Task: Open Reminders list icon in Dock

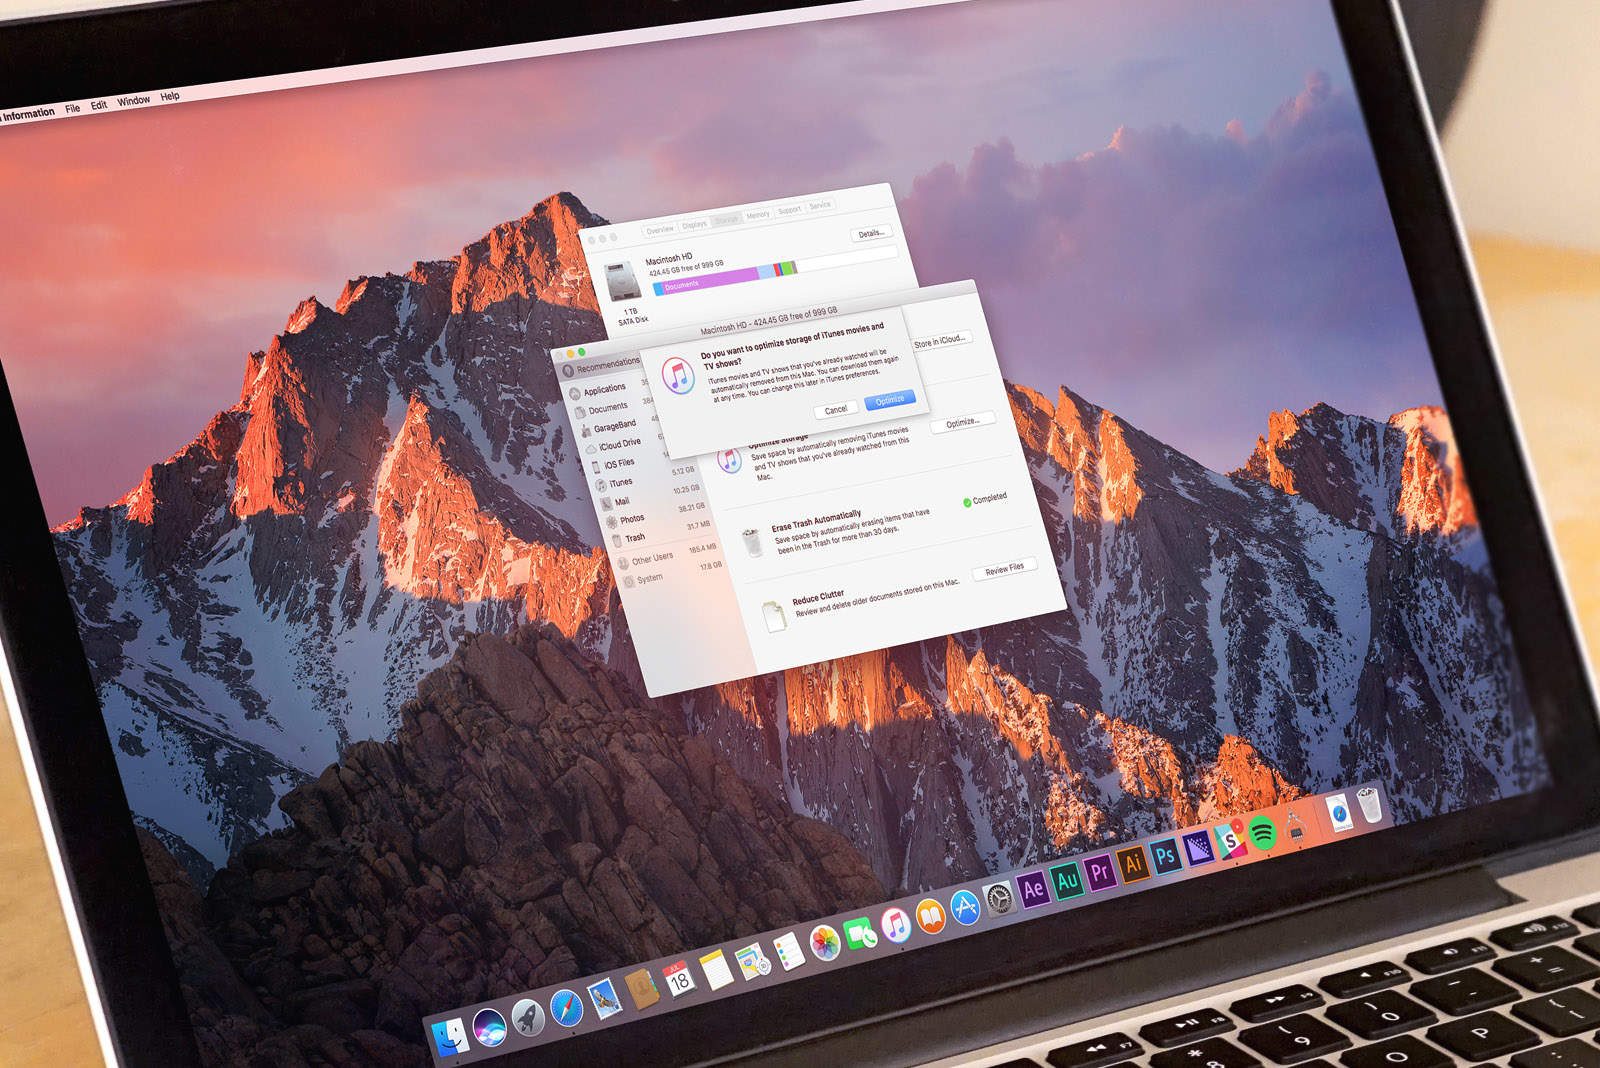Action: (x=789, y=952)
